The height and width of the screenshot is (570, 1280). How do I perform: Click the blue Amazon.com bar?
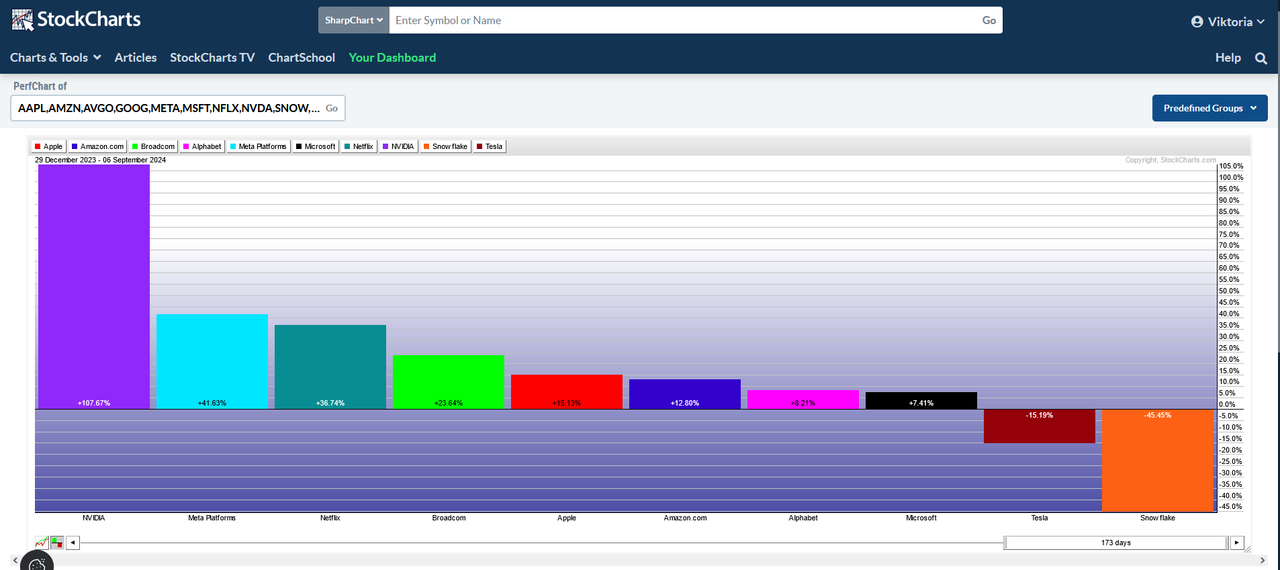tap(685, 394)
